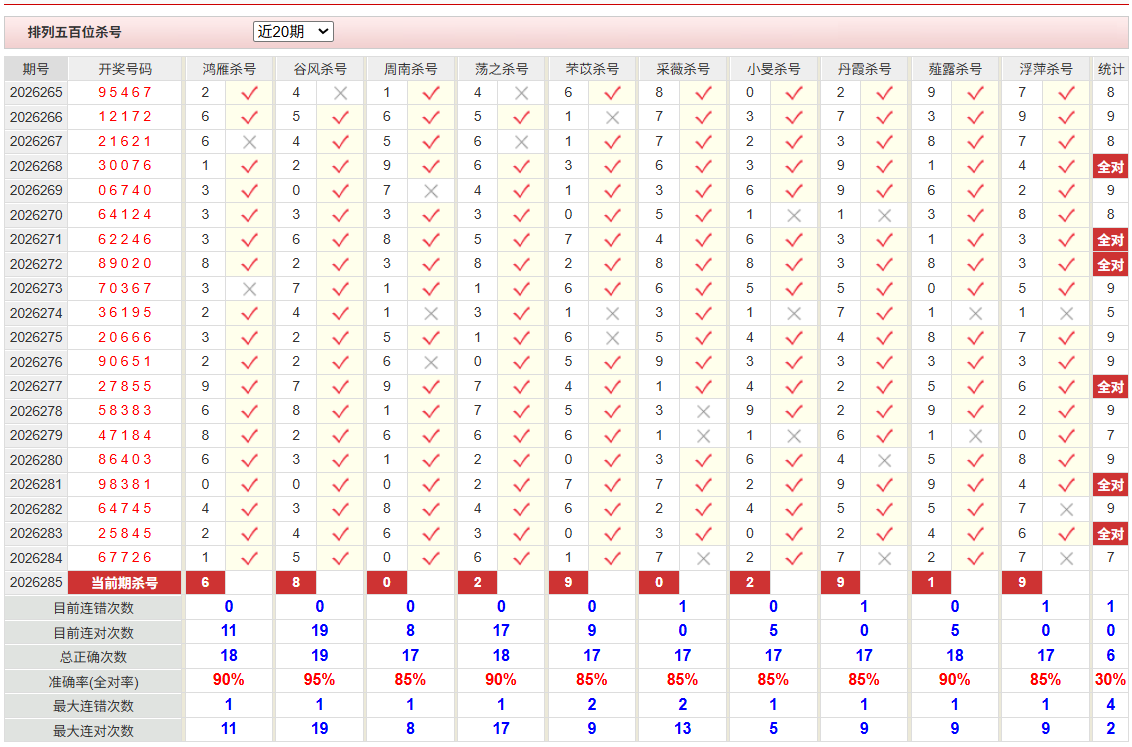Select the 薤露杀号 column header
Viewport: 1132px width, 747px height.
tap(954, 69)
